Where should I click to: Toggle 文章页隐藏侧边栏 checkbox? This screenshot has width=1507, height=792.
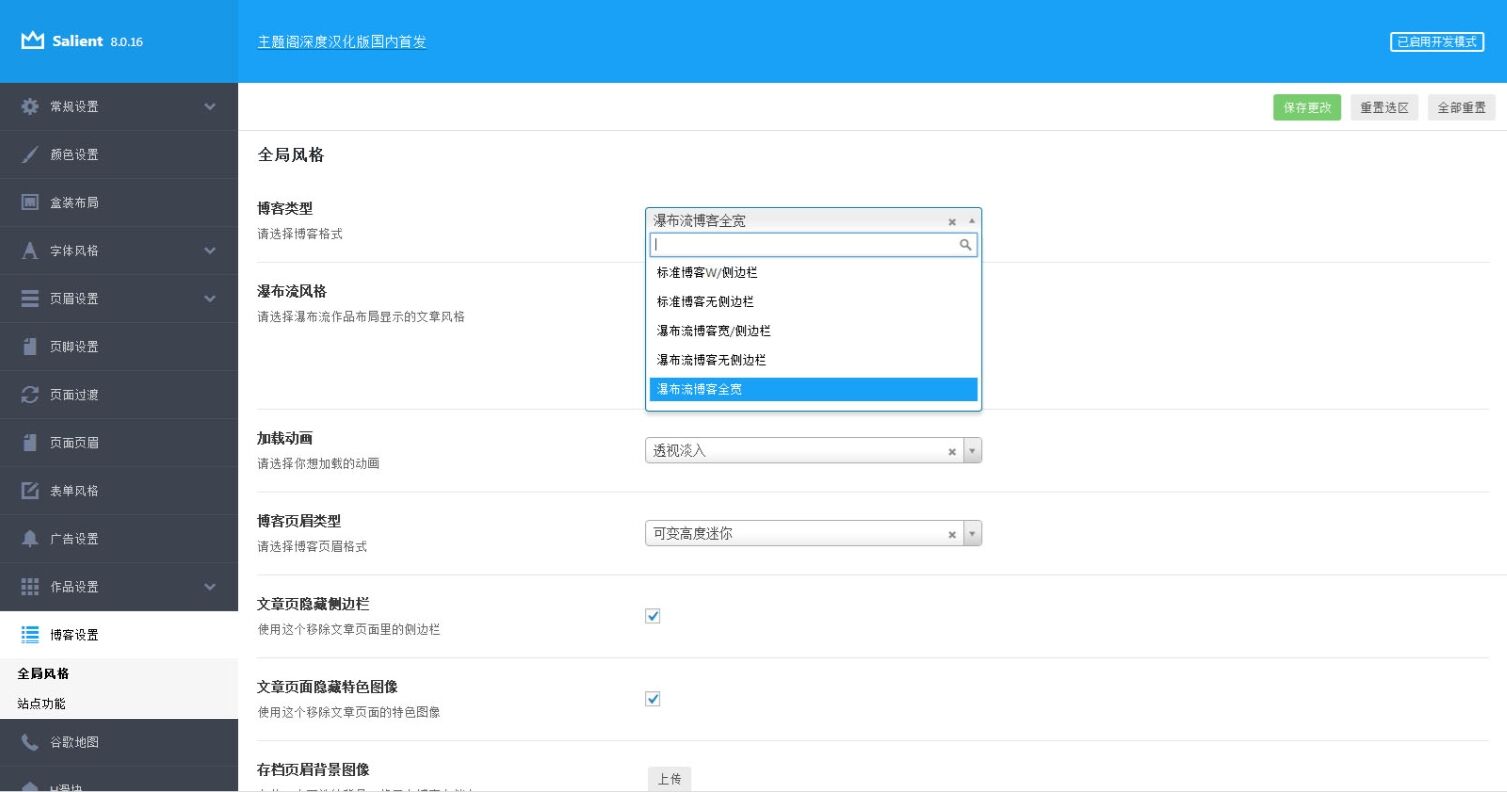653,616
